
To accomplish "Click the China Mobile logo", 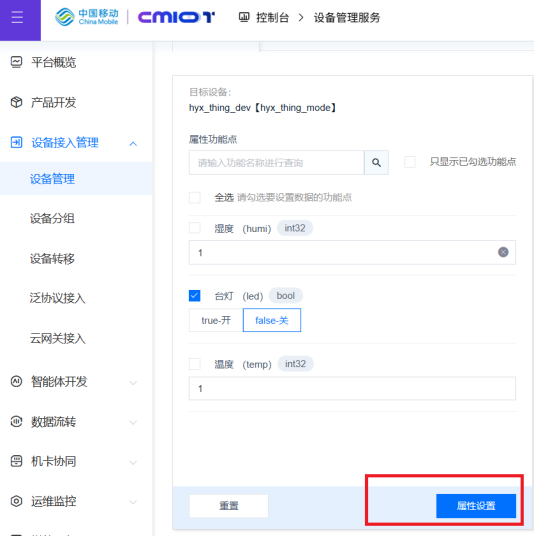I will pos(87,17).
